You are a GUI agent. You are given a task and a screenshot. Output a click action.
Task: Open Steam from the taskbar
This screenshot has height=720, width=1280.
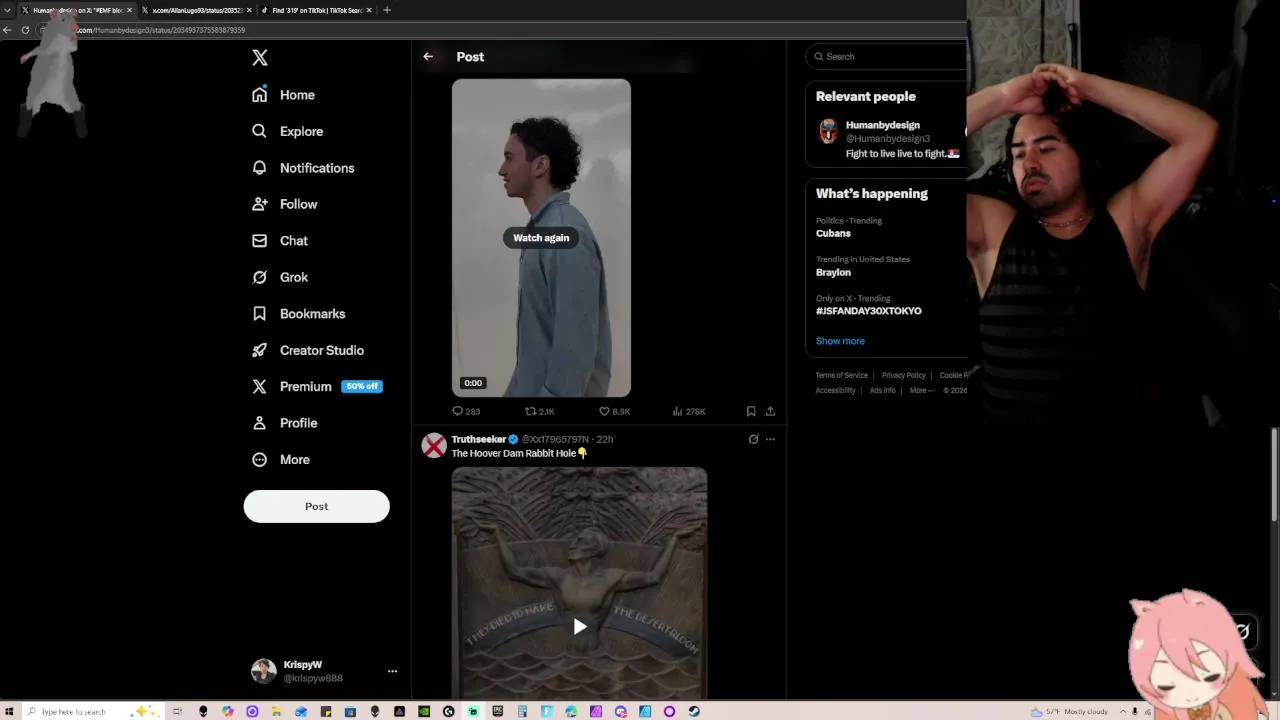click(x=694, y=712)
